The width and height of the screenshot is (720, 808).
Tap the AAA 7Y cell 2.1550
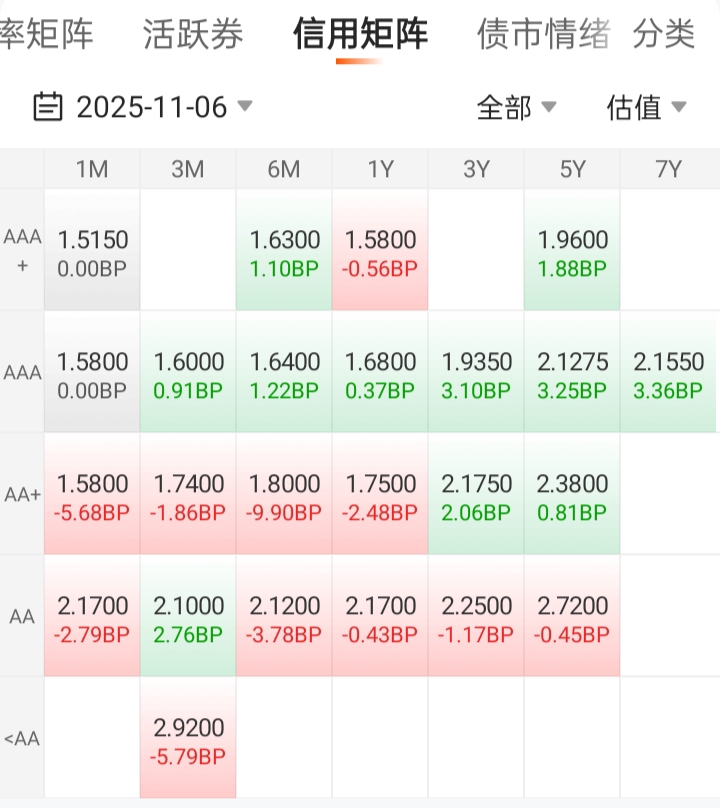click(x=669, y=373)
